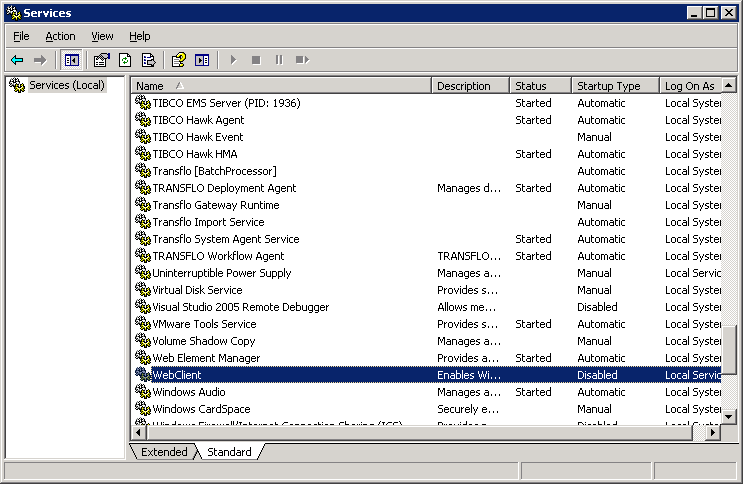Select the Windows Audio service name
743x484 pixels.
[x=189, y=392]
